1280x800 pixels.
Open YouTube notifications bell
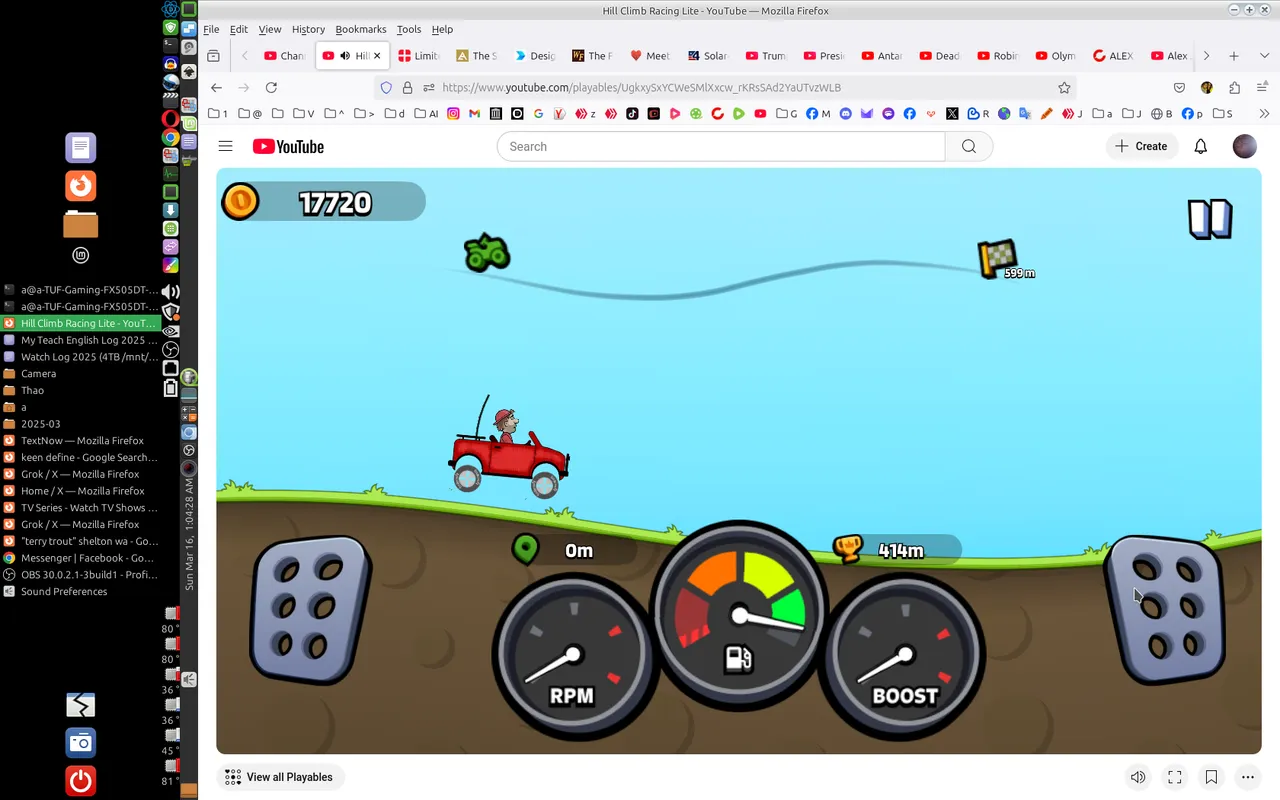(1201, 146)
